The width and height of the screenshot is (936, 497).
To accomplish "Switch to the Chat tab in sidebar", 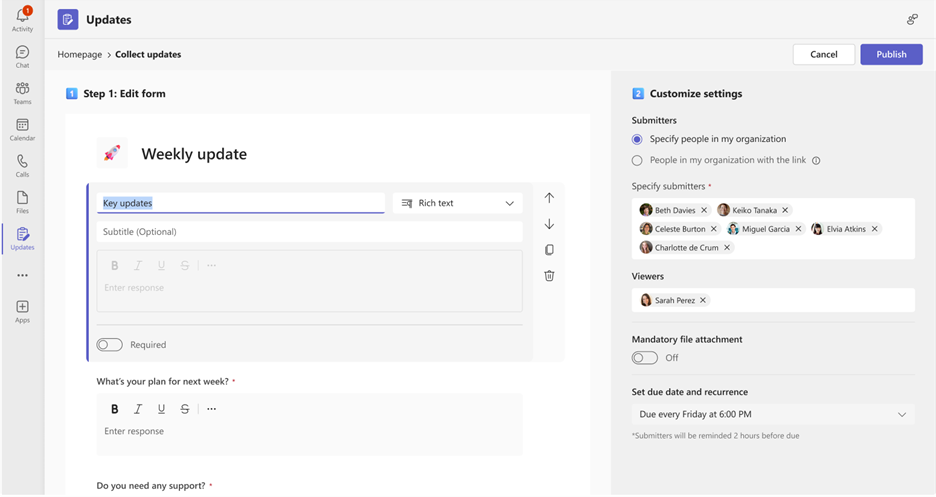I will coord(22,56).
